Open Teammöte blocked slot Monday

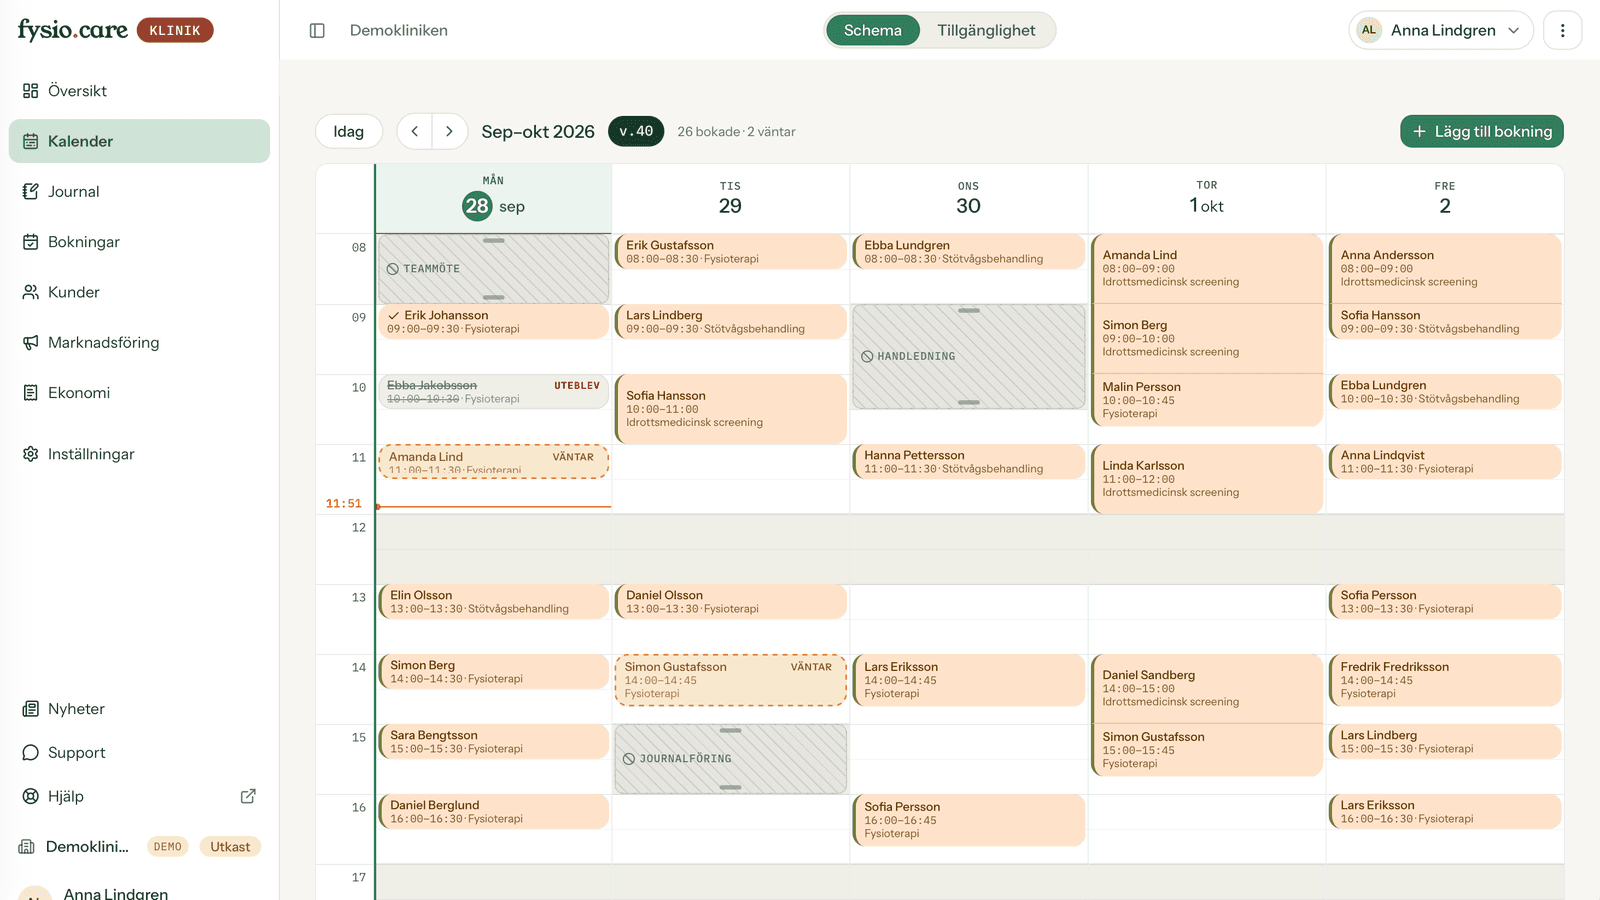click(494, 269)
